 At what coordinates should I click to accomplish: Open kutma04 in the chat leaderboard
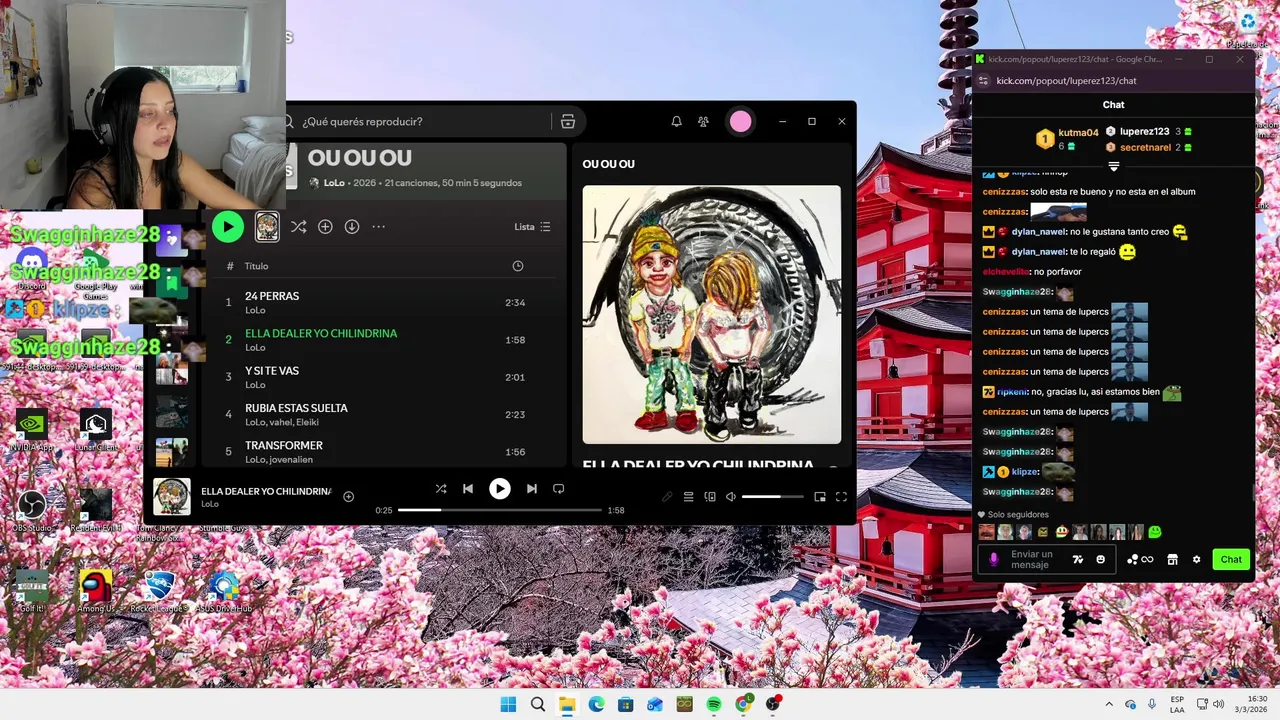coord(1078,132)
